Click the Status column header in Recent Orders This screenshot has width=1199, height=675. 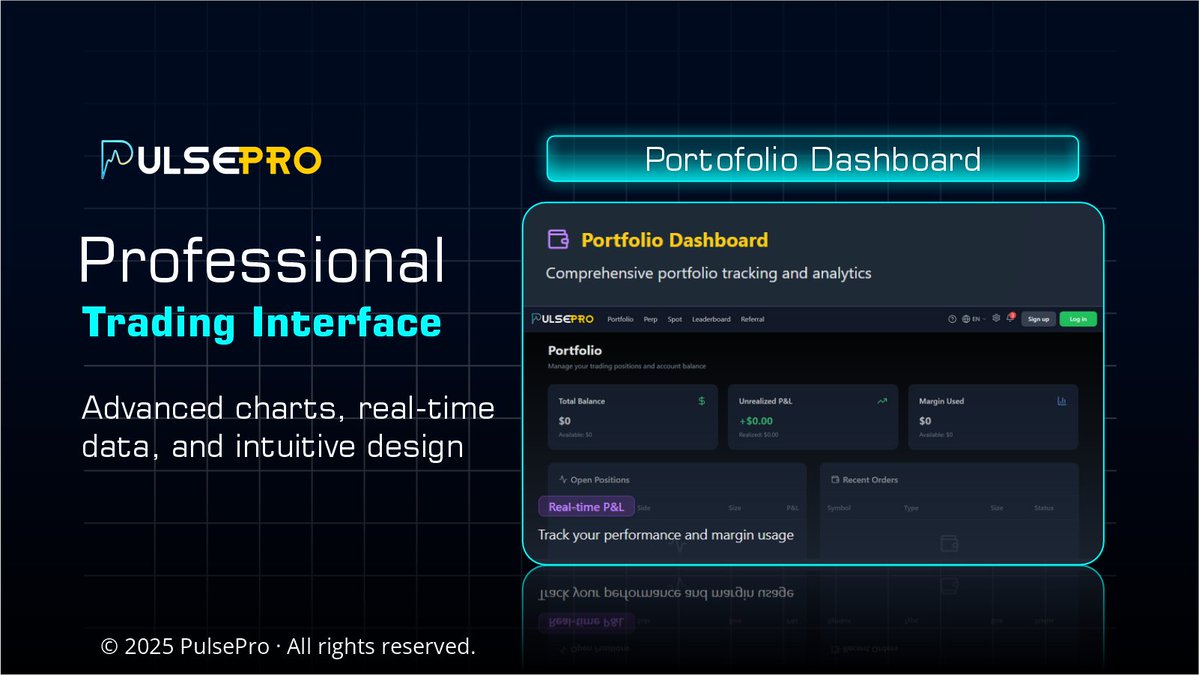[1044, 508]
